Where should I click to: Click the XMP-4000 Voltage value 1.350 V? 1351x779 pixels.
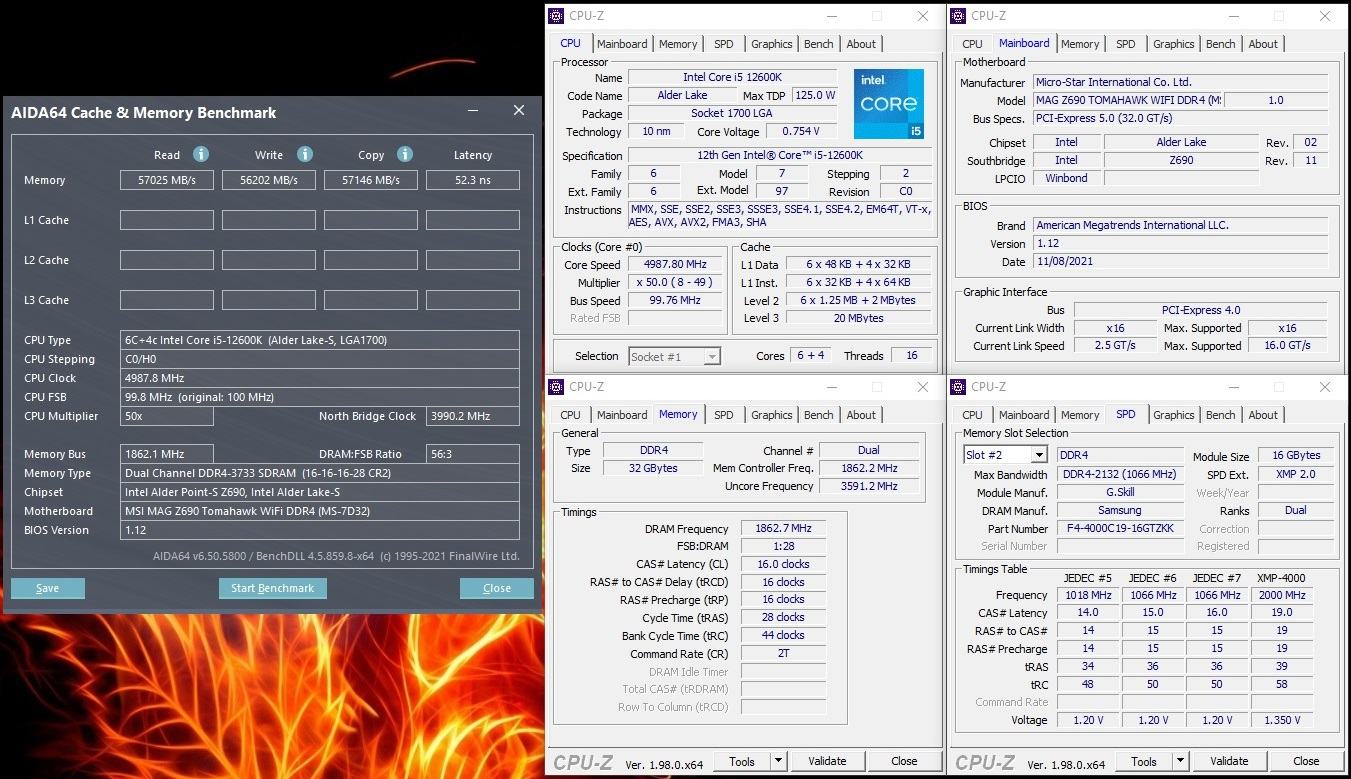[x=1282, y=720]
